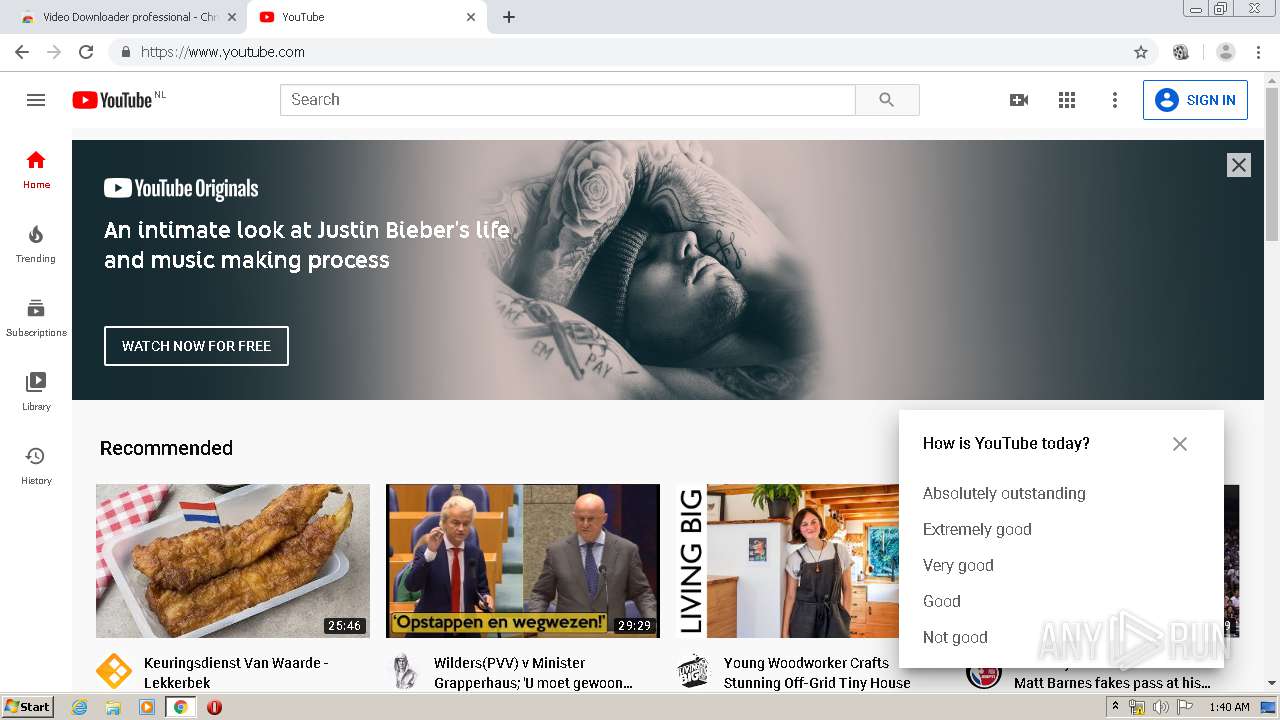Open Keuringsdienst van Waarde channel avatar

point(114,671)
